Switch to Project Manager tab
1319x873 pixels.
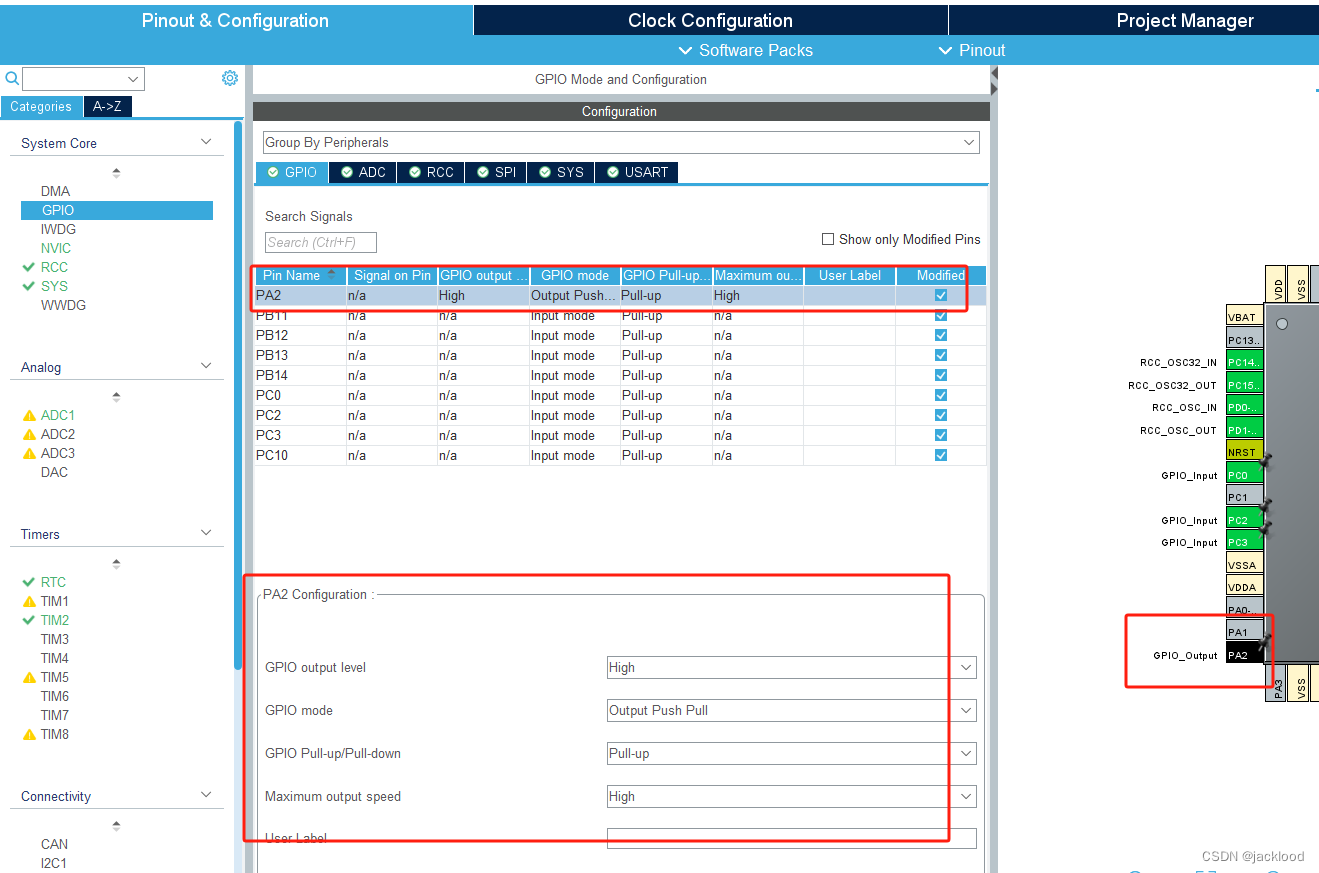click(x=1185, y=20)
